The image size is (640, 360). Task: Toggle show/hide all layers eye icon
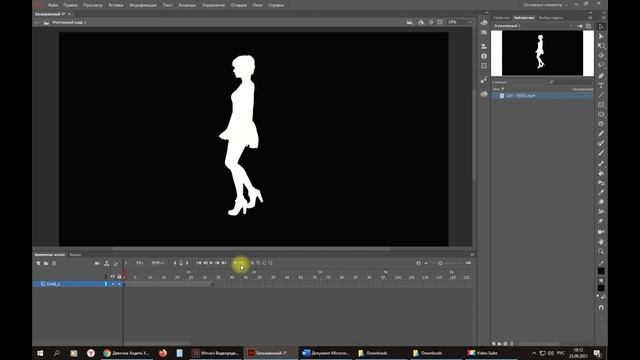113,277
